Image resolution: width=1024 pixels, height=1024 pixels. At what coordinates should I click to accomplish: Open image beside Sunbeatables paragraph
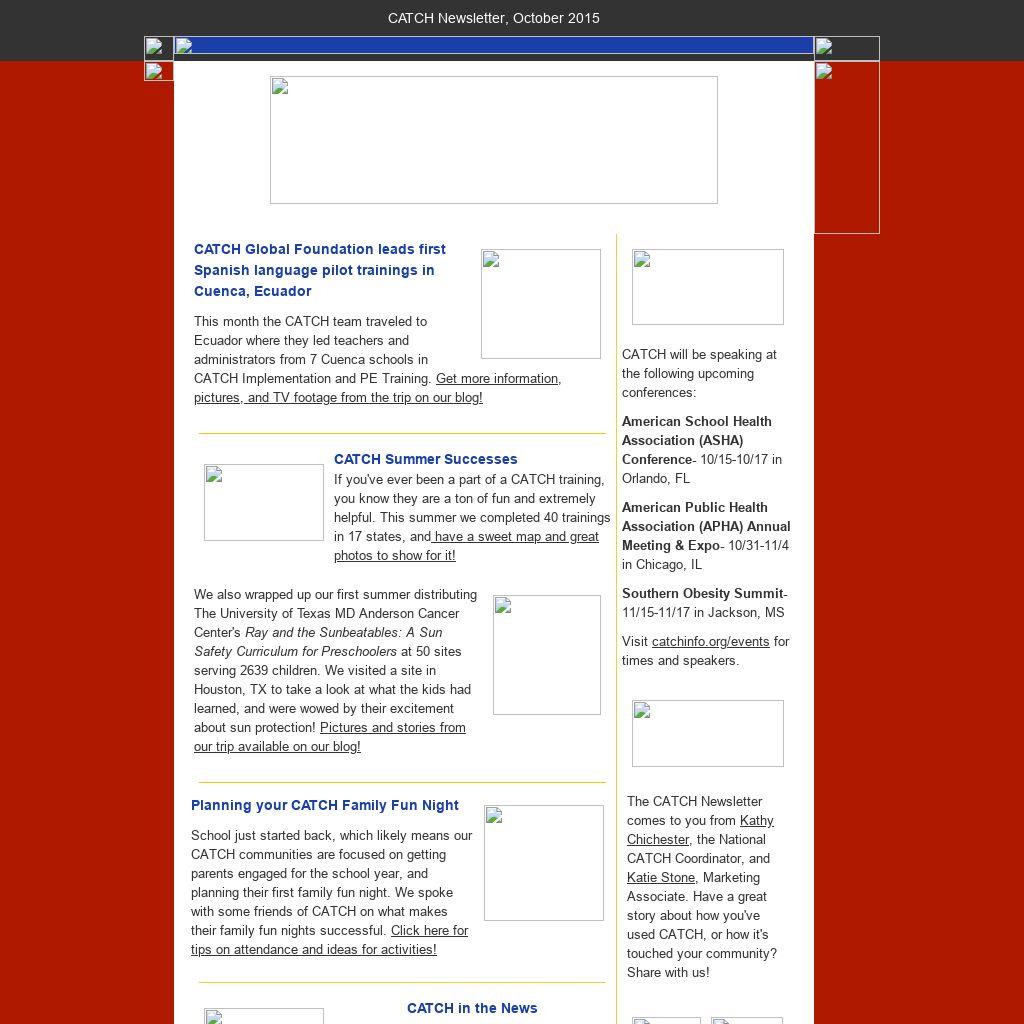coord(546,655)
